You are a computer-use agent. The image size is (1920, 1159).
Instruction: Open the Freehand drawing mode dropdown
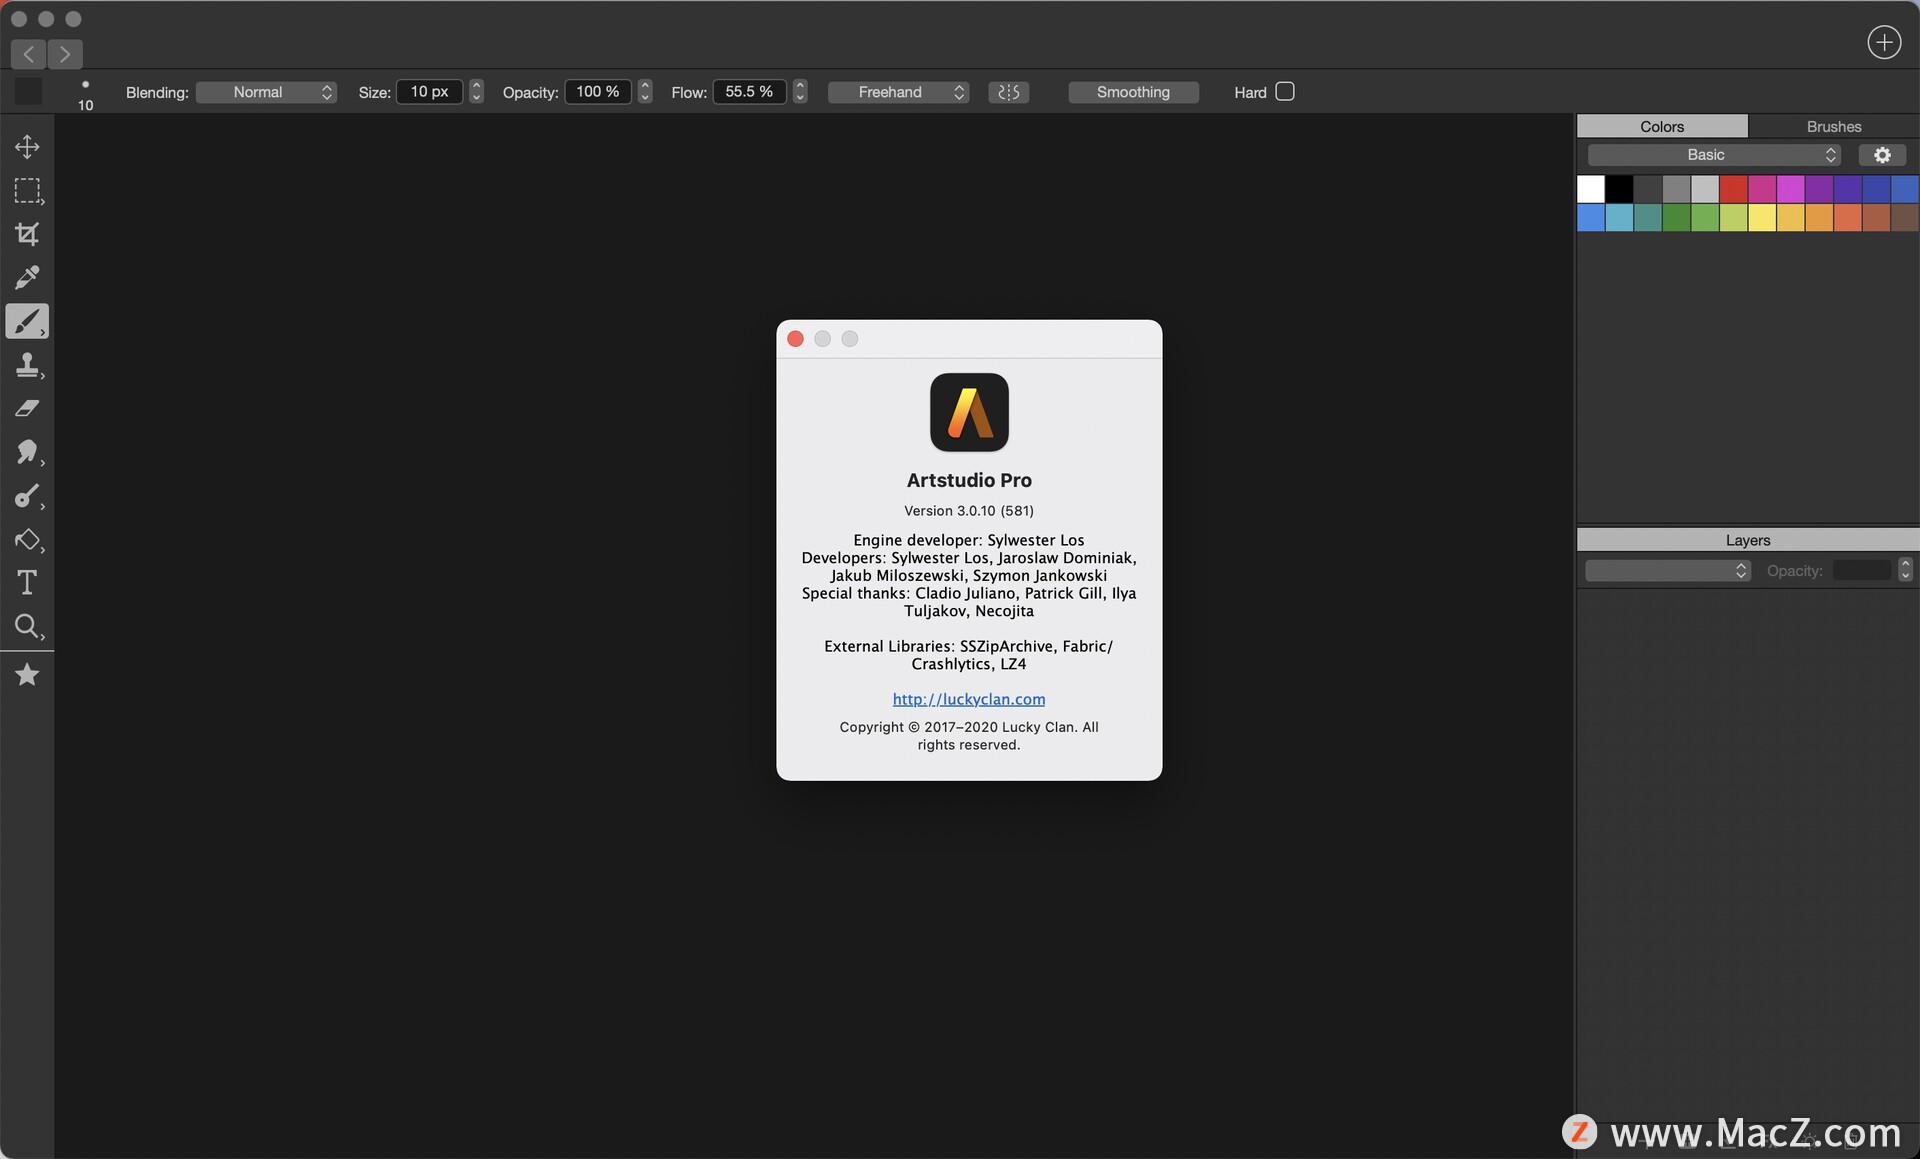(x=898, y=92)
